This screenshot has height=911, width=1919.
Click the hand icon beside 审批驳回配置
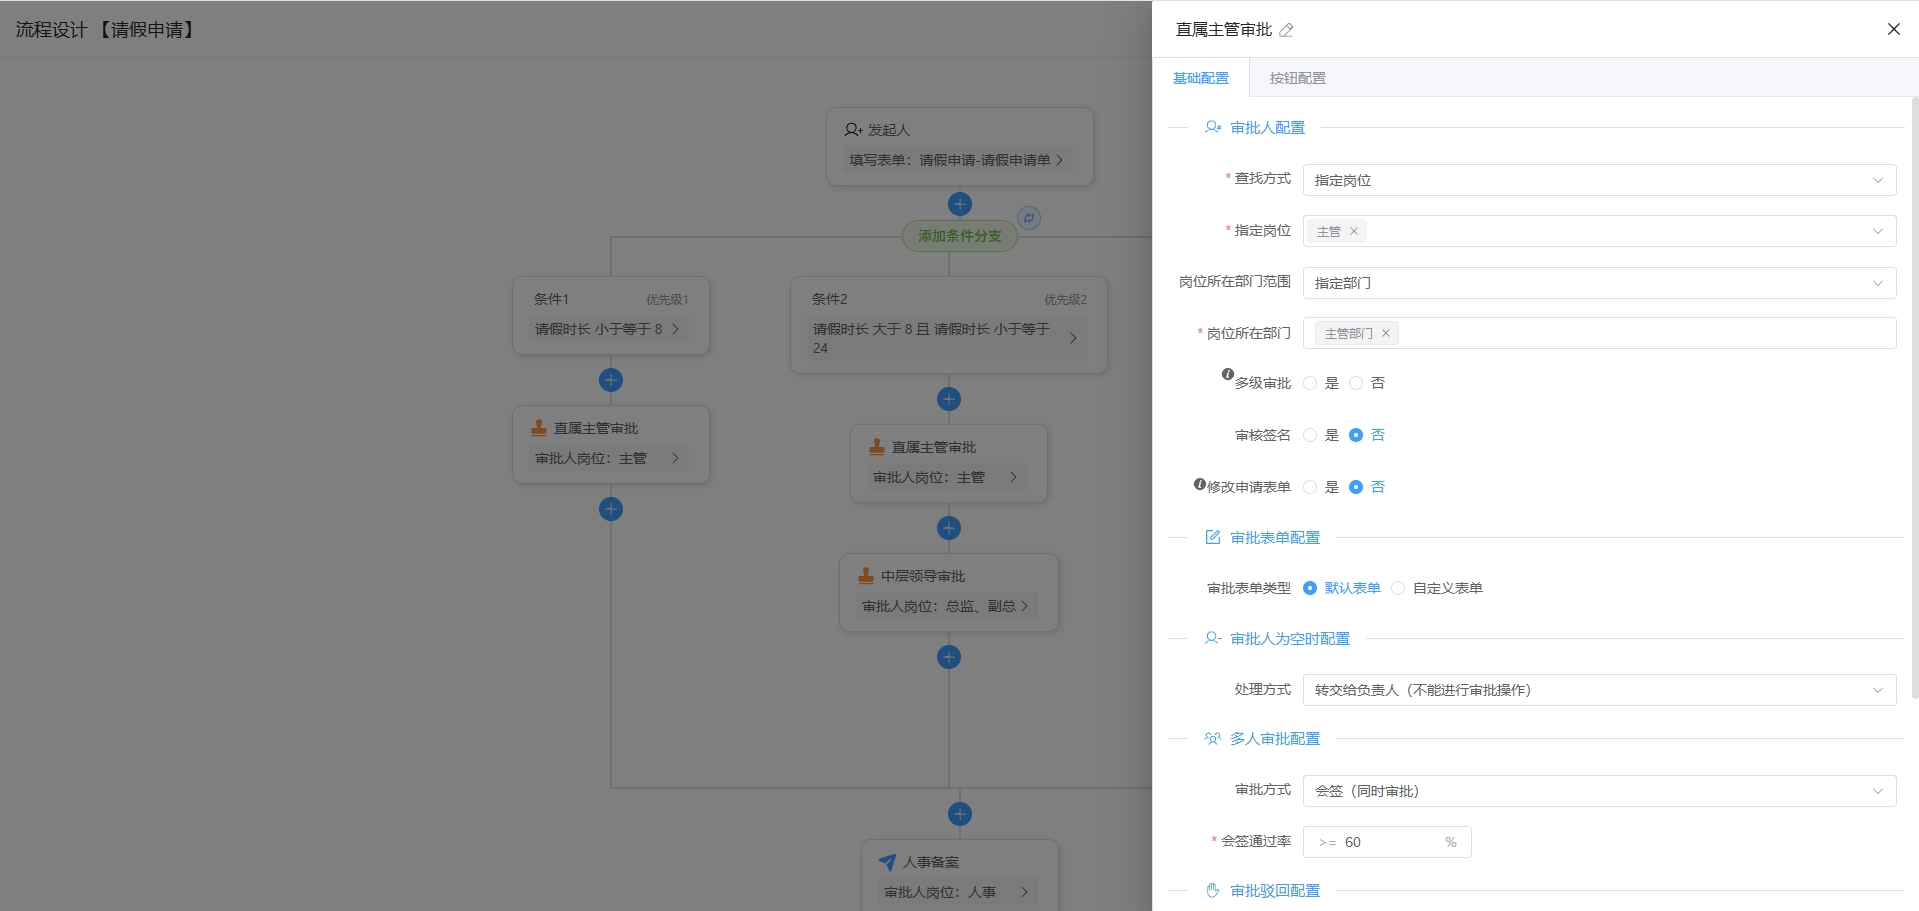tap(1213, 889)
